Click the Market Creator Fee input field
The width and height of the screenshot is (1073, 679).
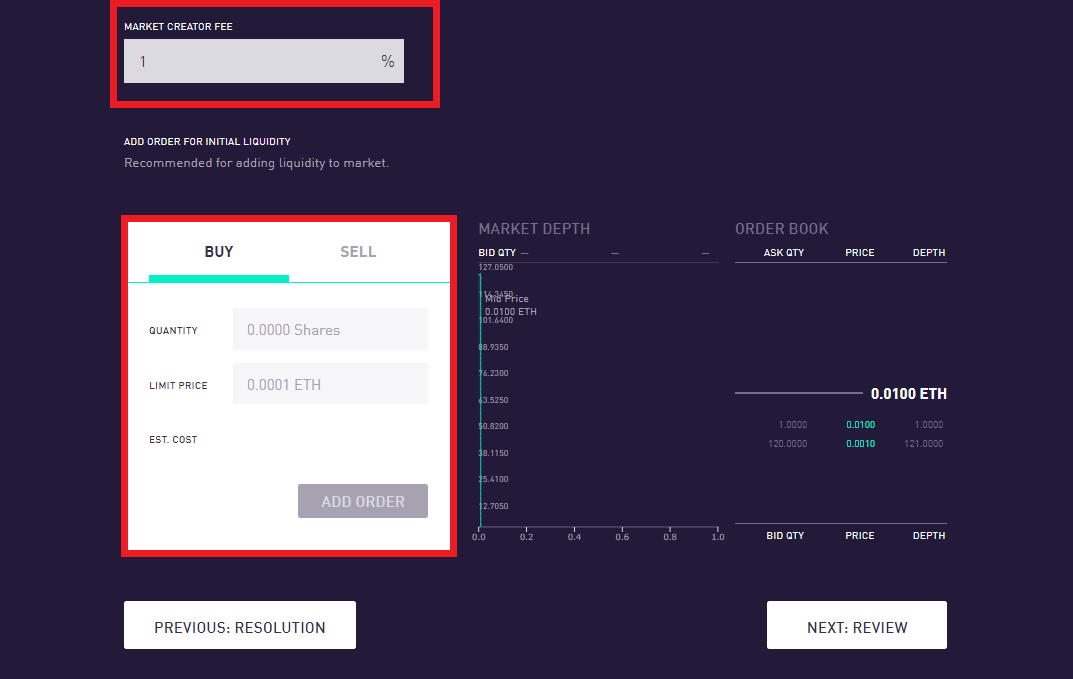263,61
